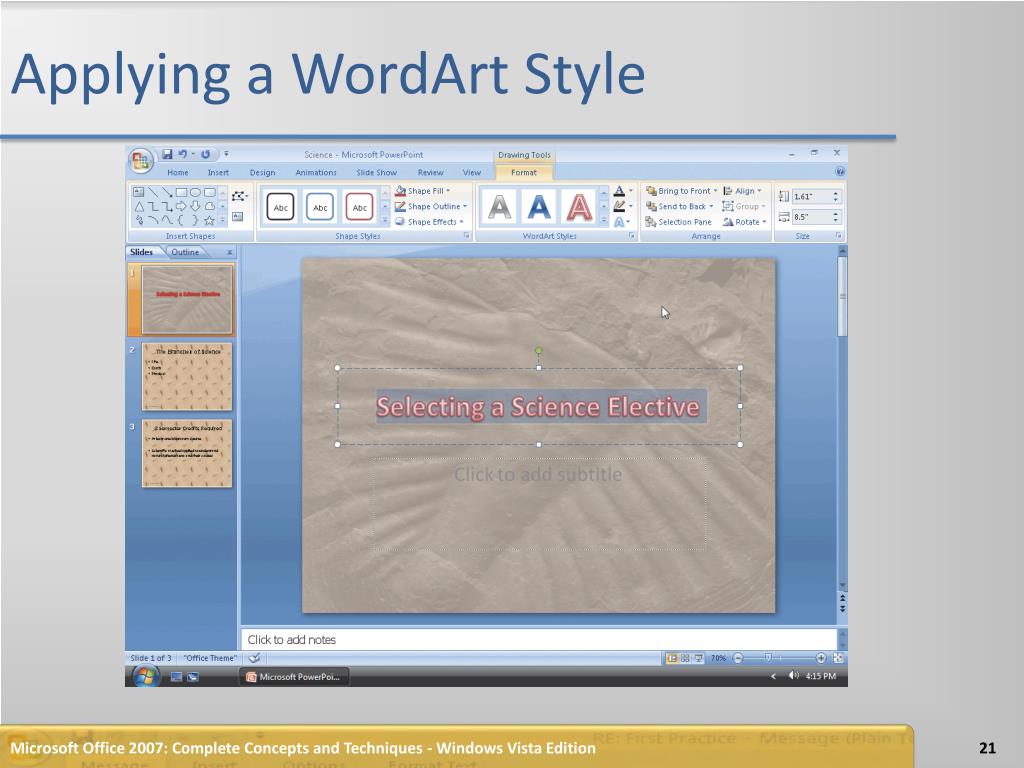Image resolution: width=1024 pixels, height=768 pixels.
Task: Open the Review ribbon tab
Action: [x=430, y=172]
